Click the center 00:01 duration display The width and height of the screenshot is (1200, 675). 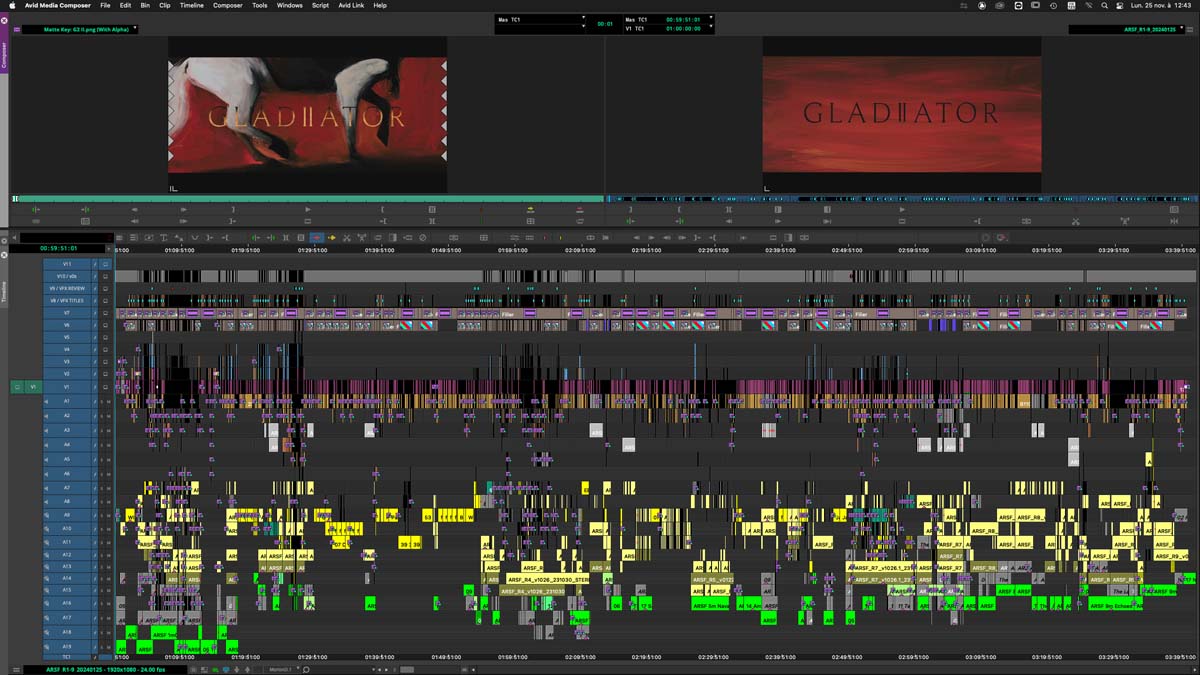point(605,23)
